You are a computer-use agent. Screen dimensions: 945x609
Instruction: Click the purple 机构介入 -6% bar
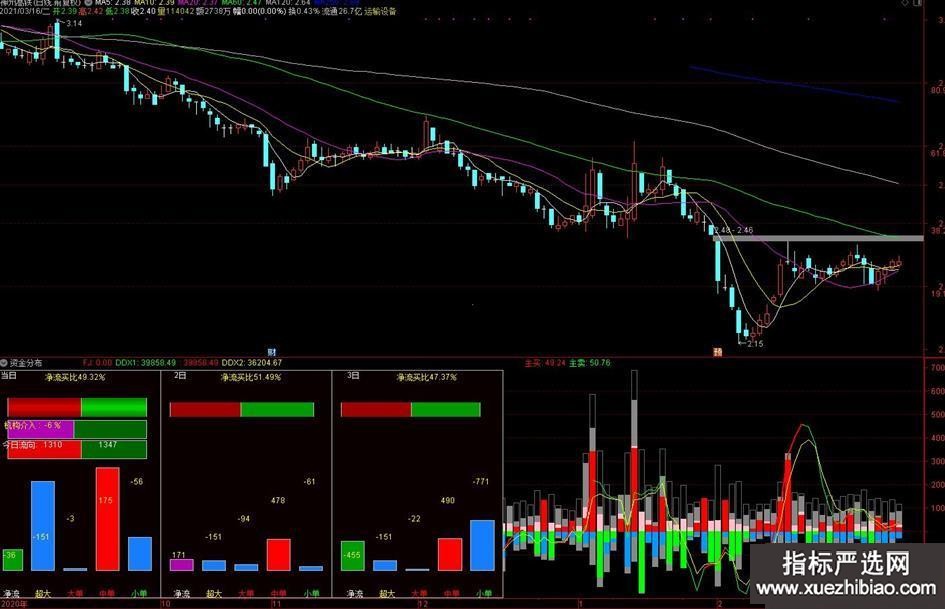coord(38,428)
